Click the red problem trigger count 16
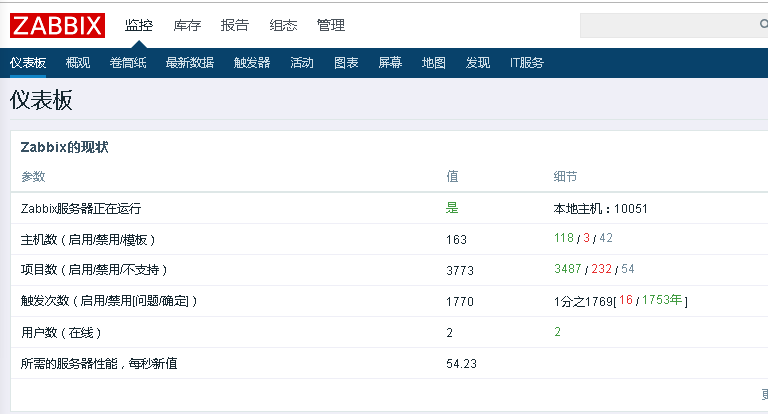Image resolution: width=768 pixels, height=414 pixels. (x=626, y=300)
